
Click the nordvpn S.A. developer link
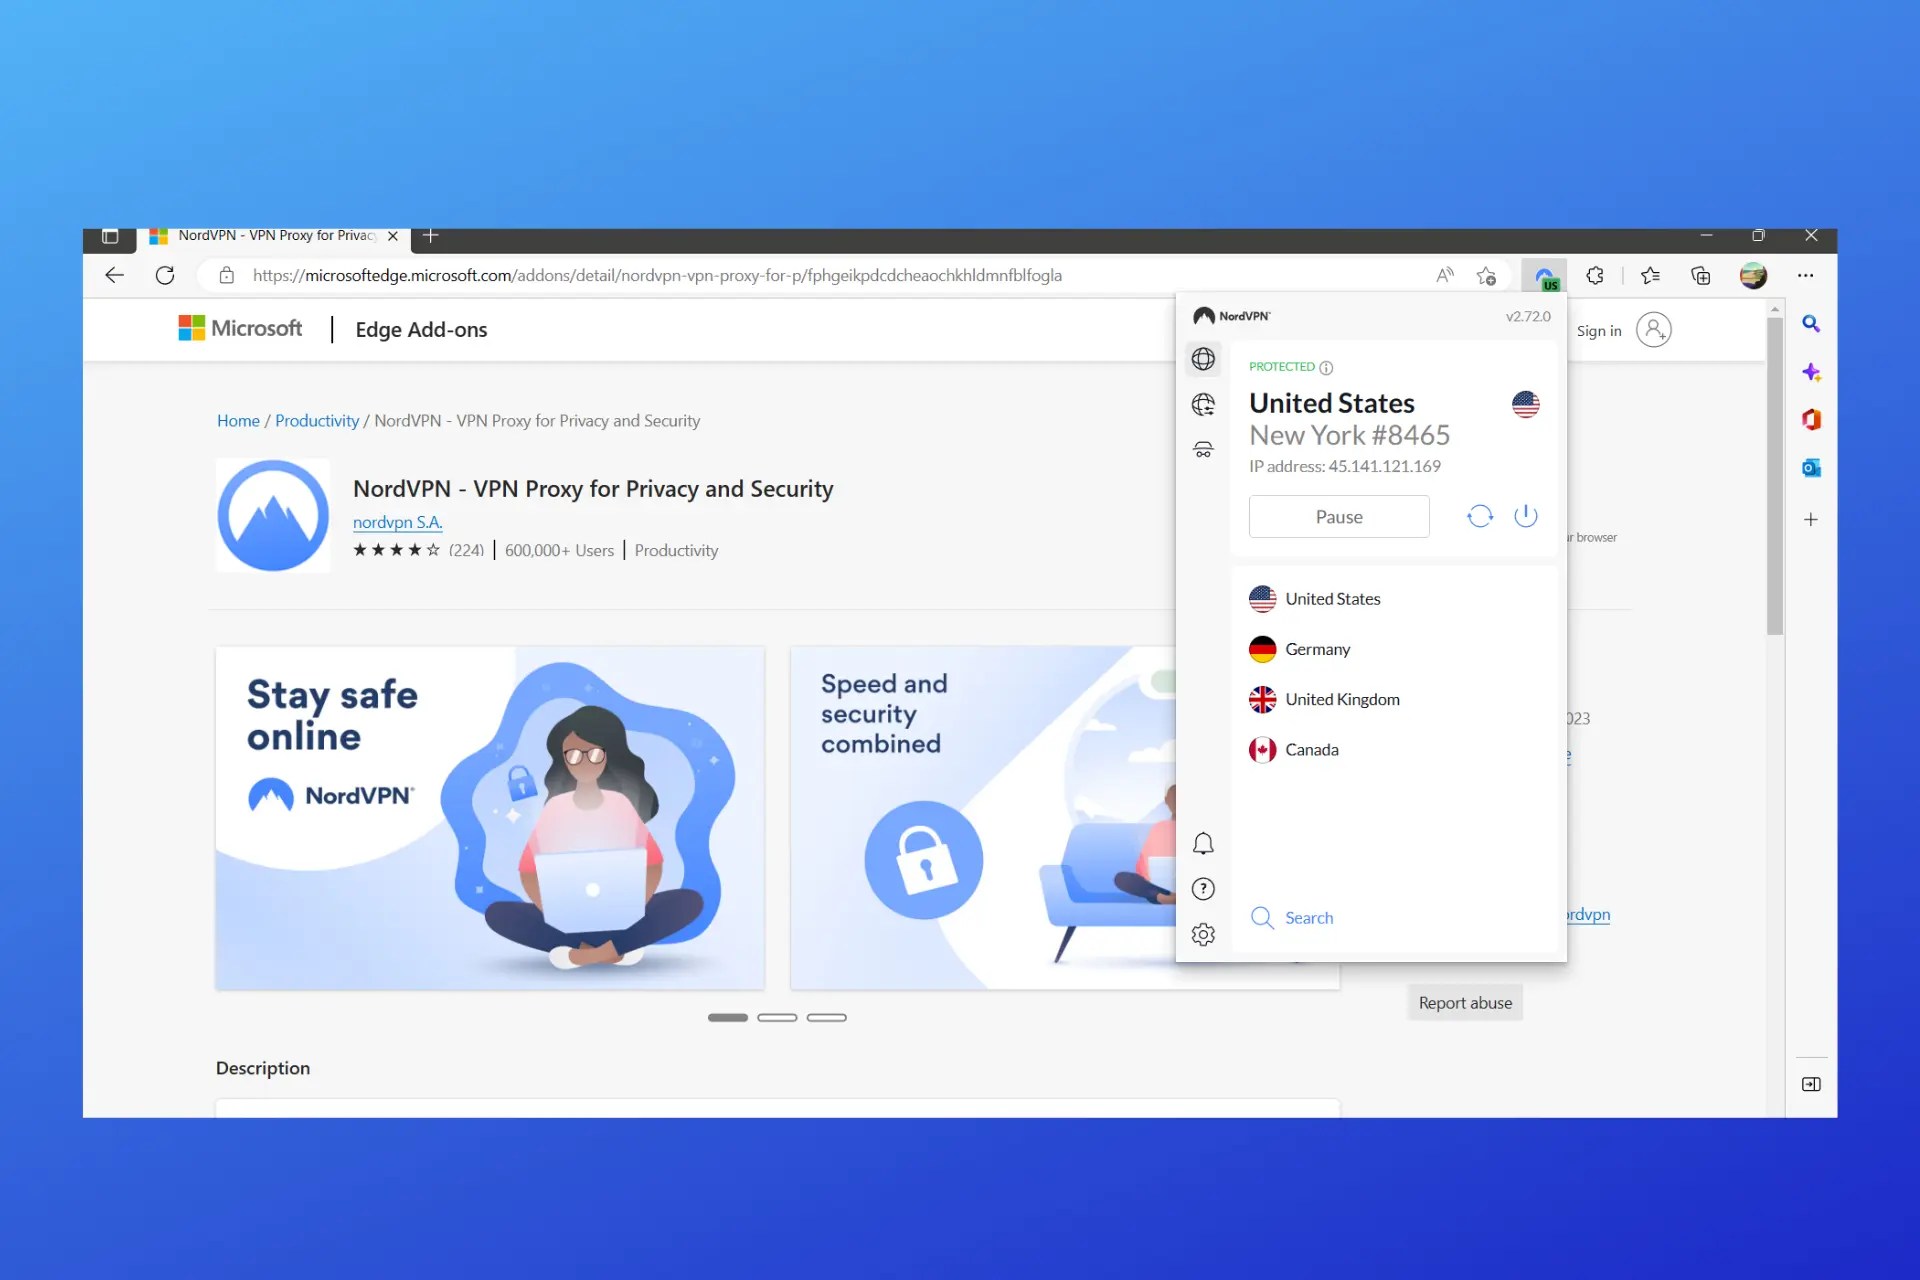397,521
